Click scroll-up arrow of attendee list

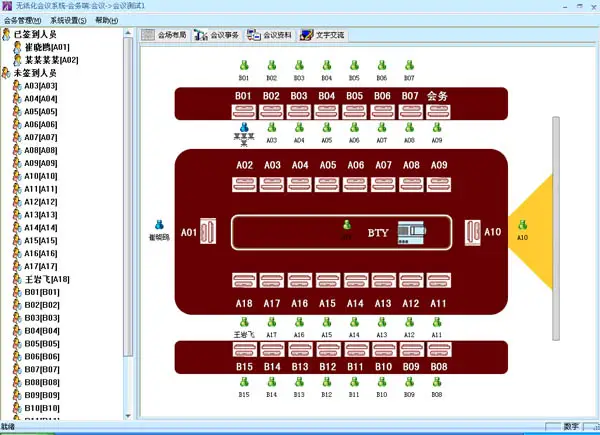(x=128, y=33)
